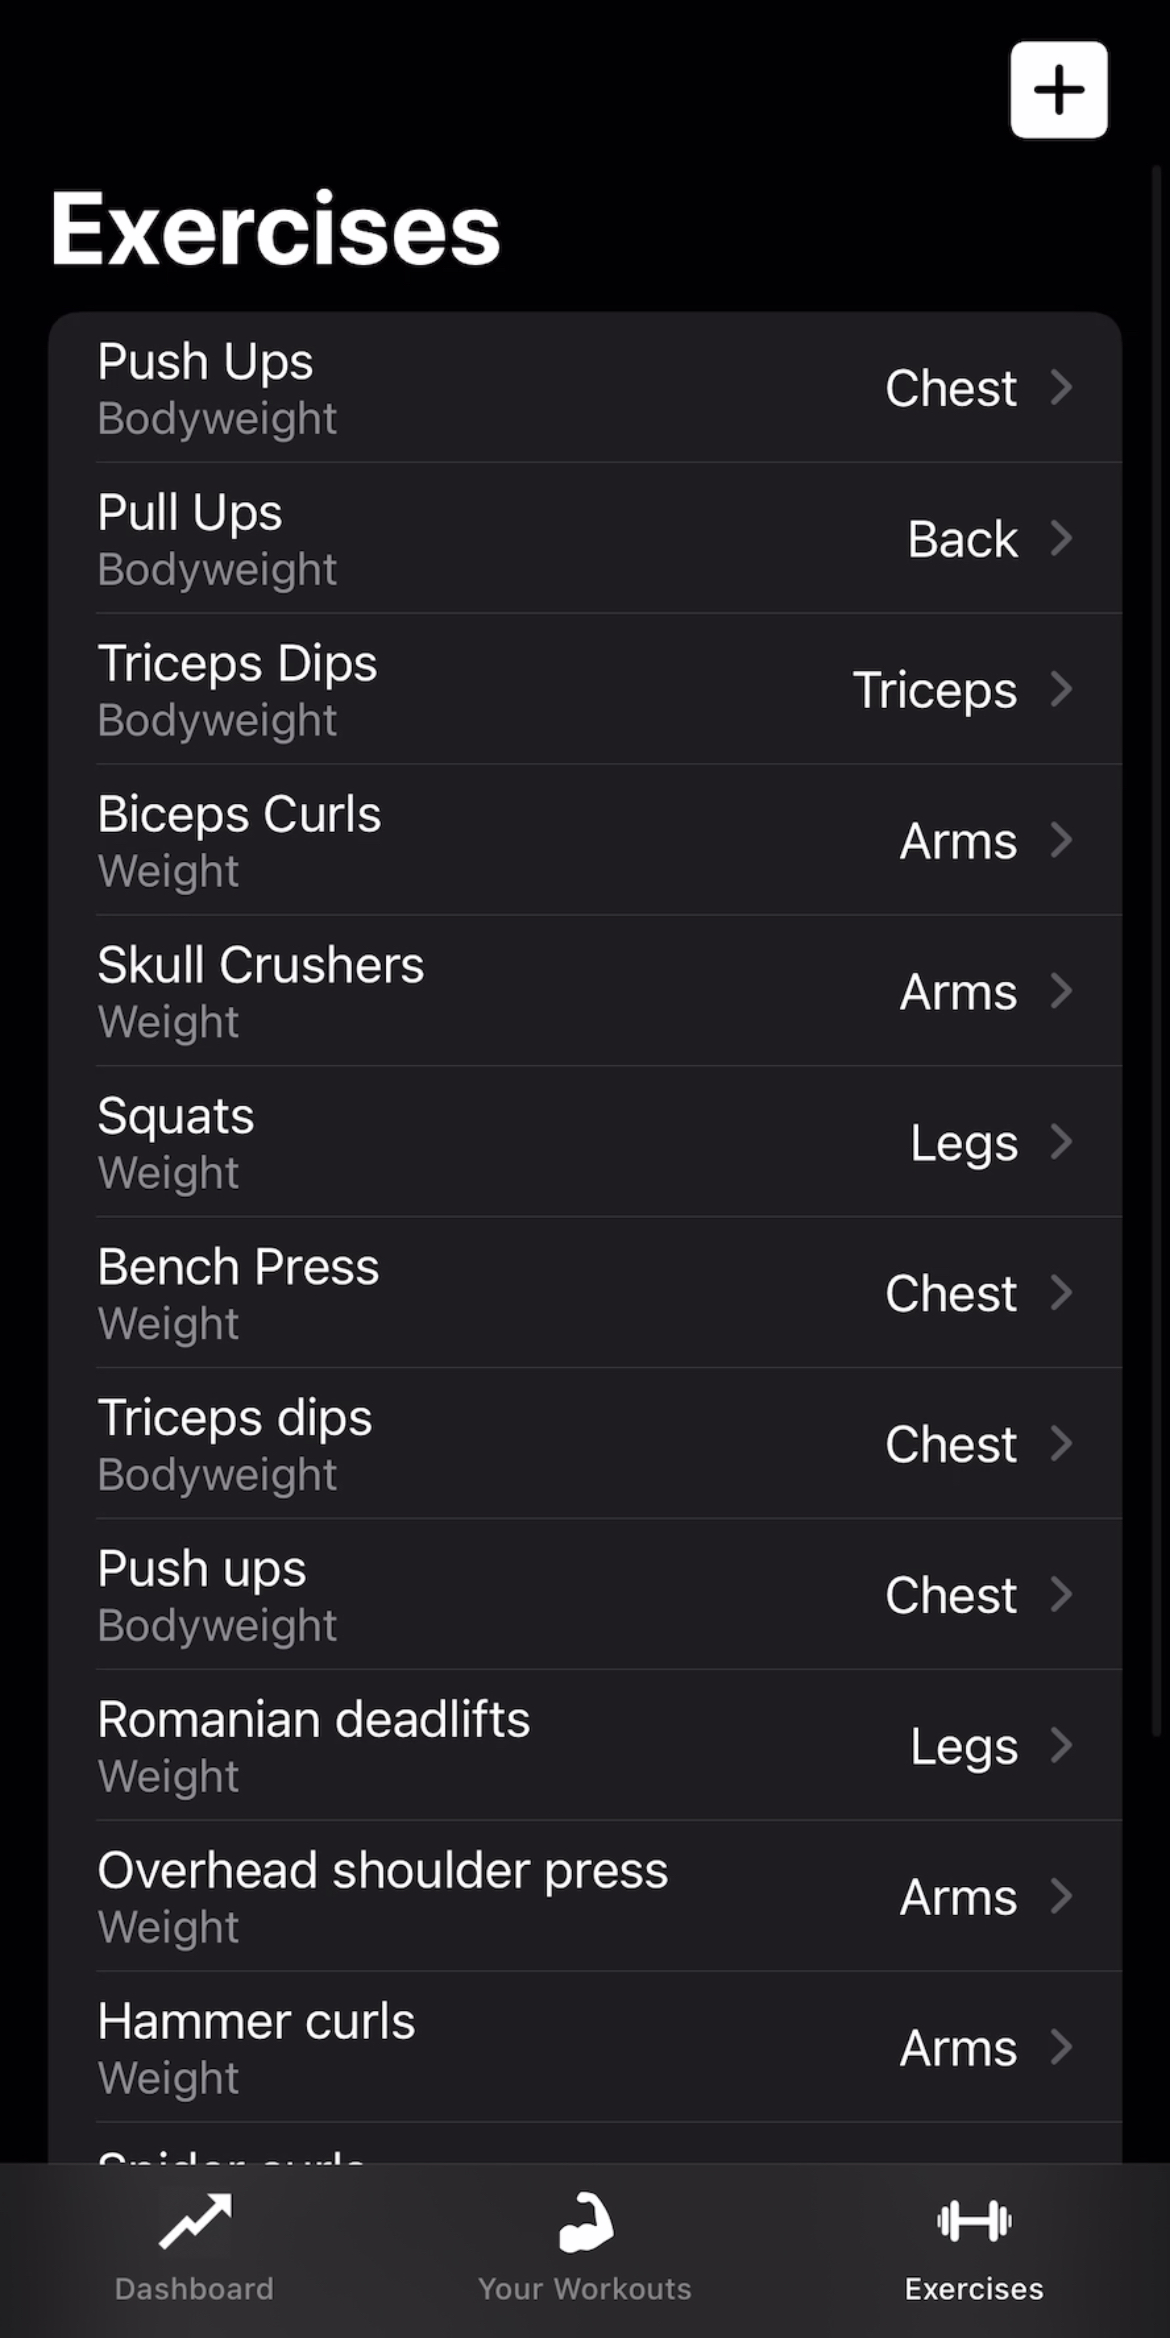Select the Hammer curls row
1170x2338 pixels.
[500, 2047]
